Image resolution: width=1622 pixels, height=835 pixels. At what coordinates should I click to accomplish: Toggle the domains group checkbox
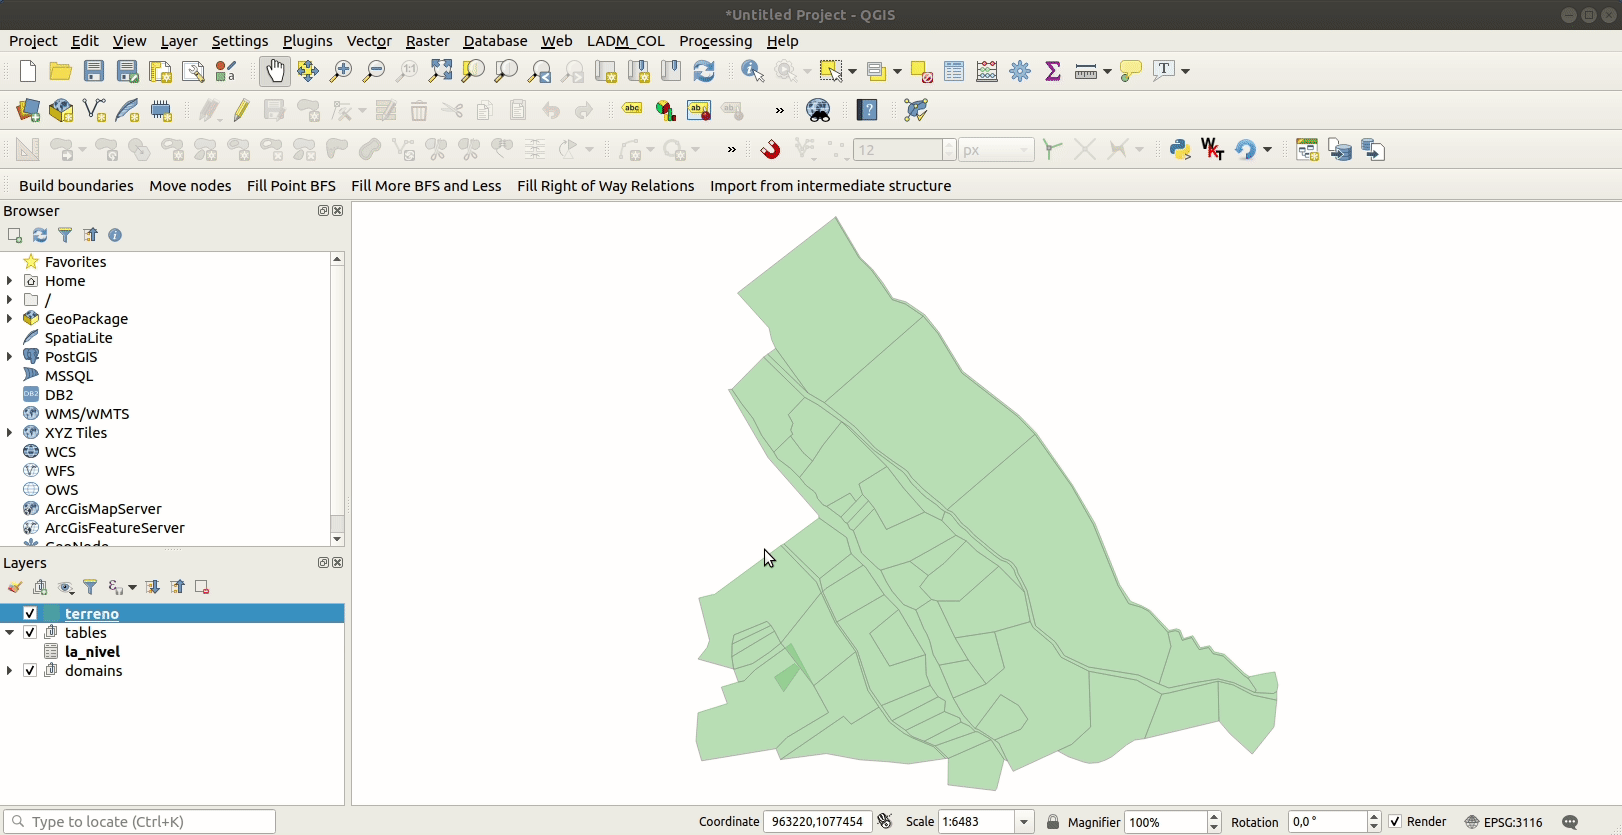30,671
